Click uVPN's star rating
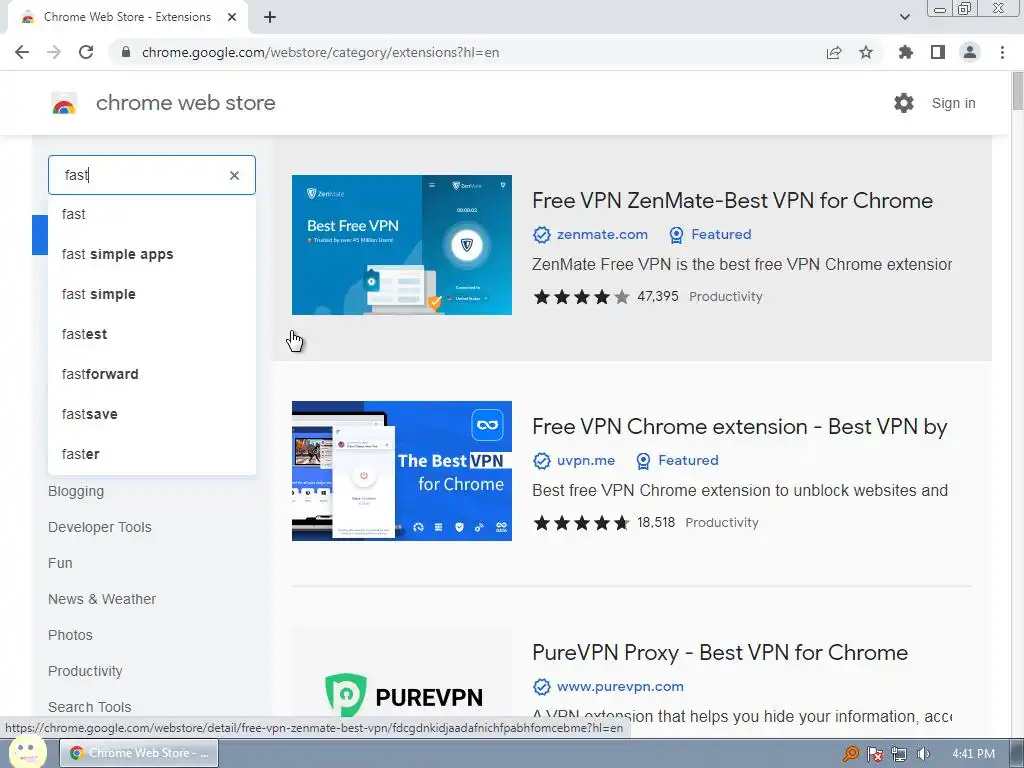Screen dimensions: 1024x768 click(581, 523)
